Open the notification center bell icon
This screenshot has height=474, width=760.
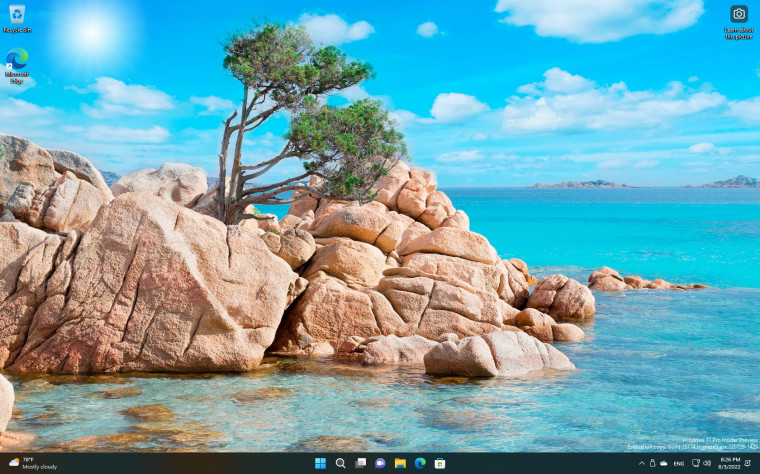pyautogui.click(x=747, y=463)
